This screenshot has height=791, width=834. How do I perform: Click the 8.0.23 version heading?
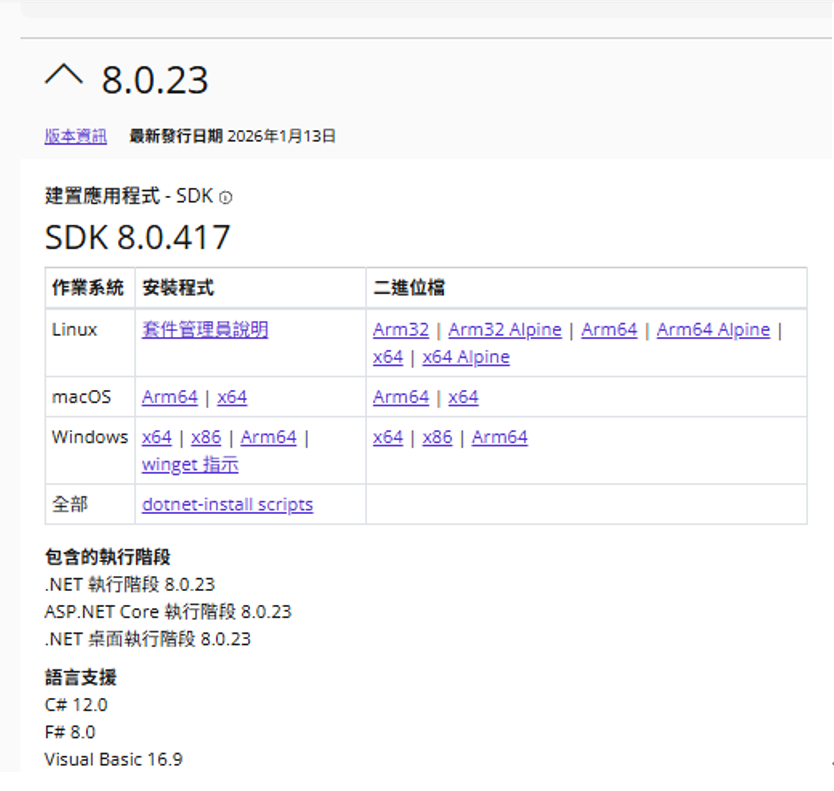click(x=155, y=80)
